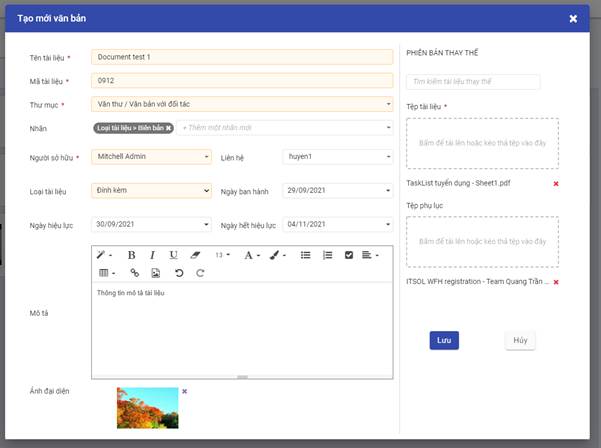Viewport: 601px width, 448px height.
Task: Insert an unordered bullet list
Action: coord(306,255)
